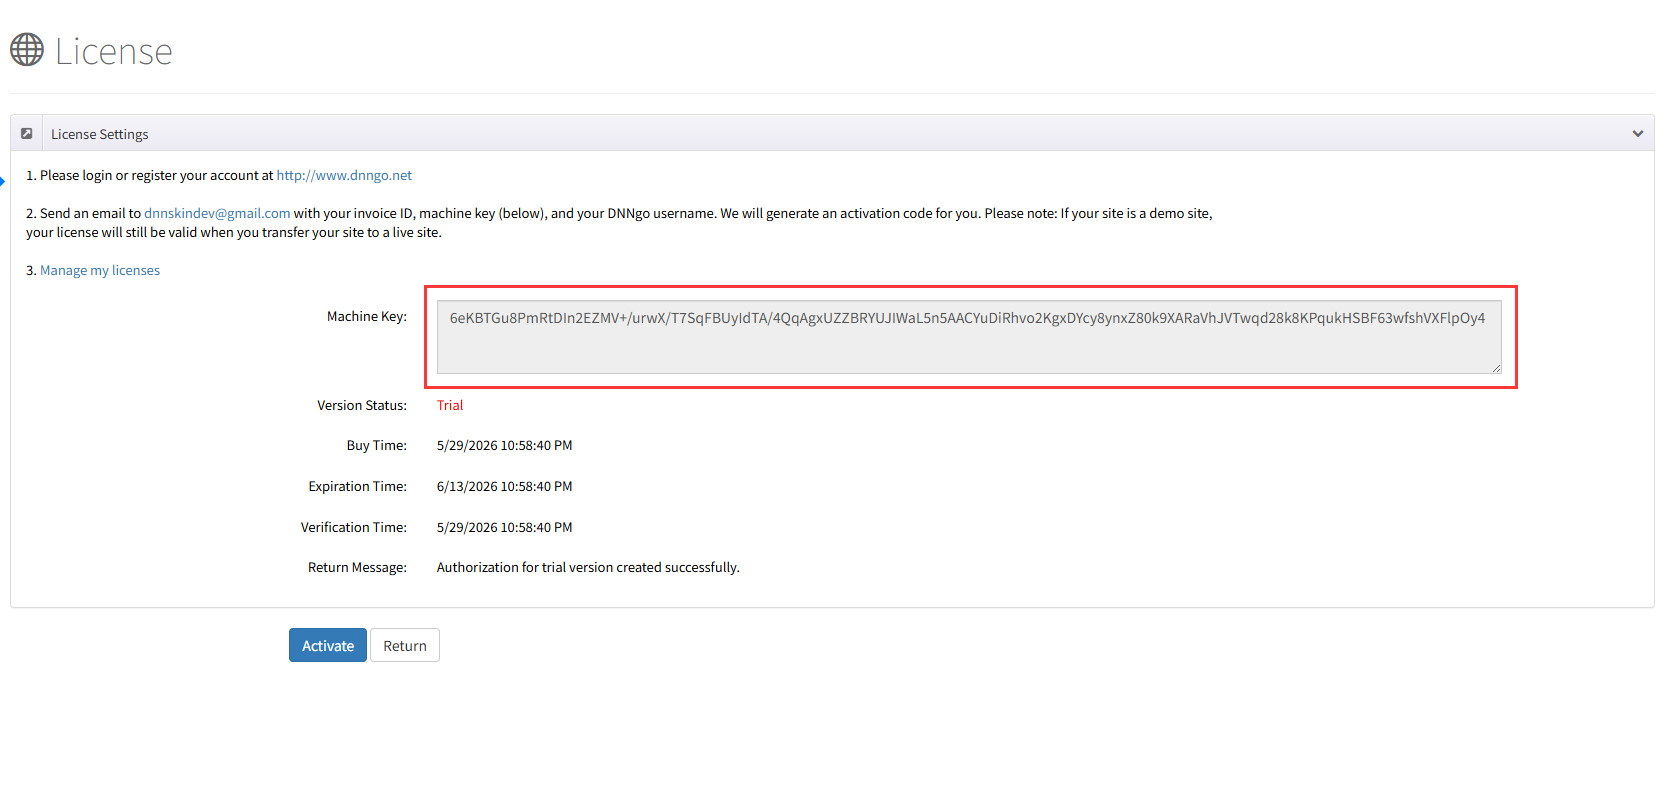Click the globe icon beside License title
This screenshot has width=1665, height=791.
(x=27, y=50)
